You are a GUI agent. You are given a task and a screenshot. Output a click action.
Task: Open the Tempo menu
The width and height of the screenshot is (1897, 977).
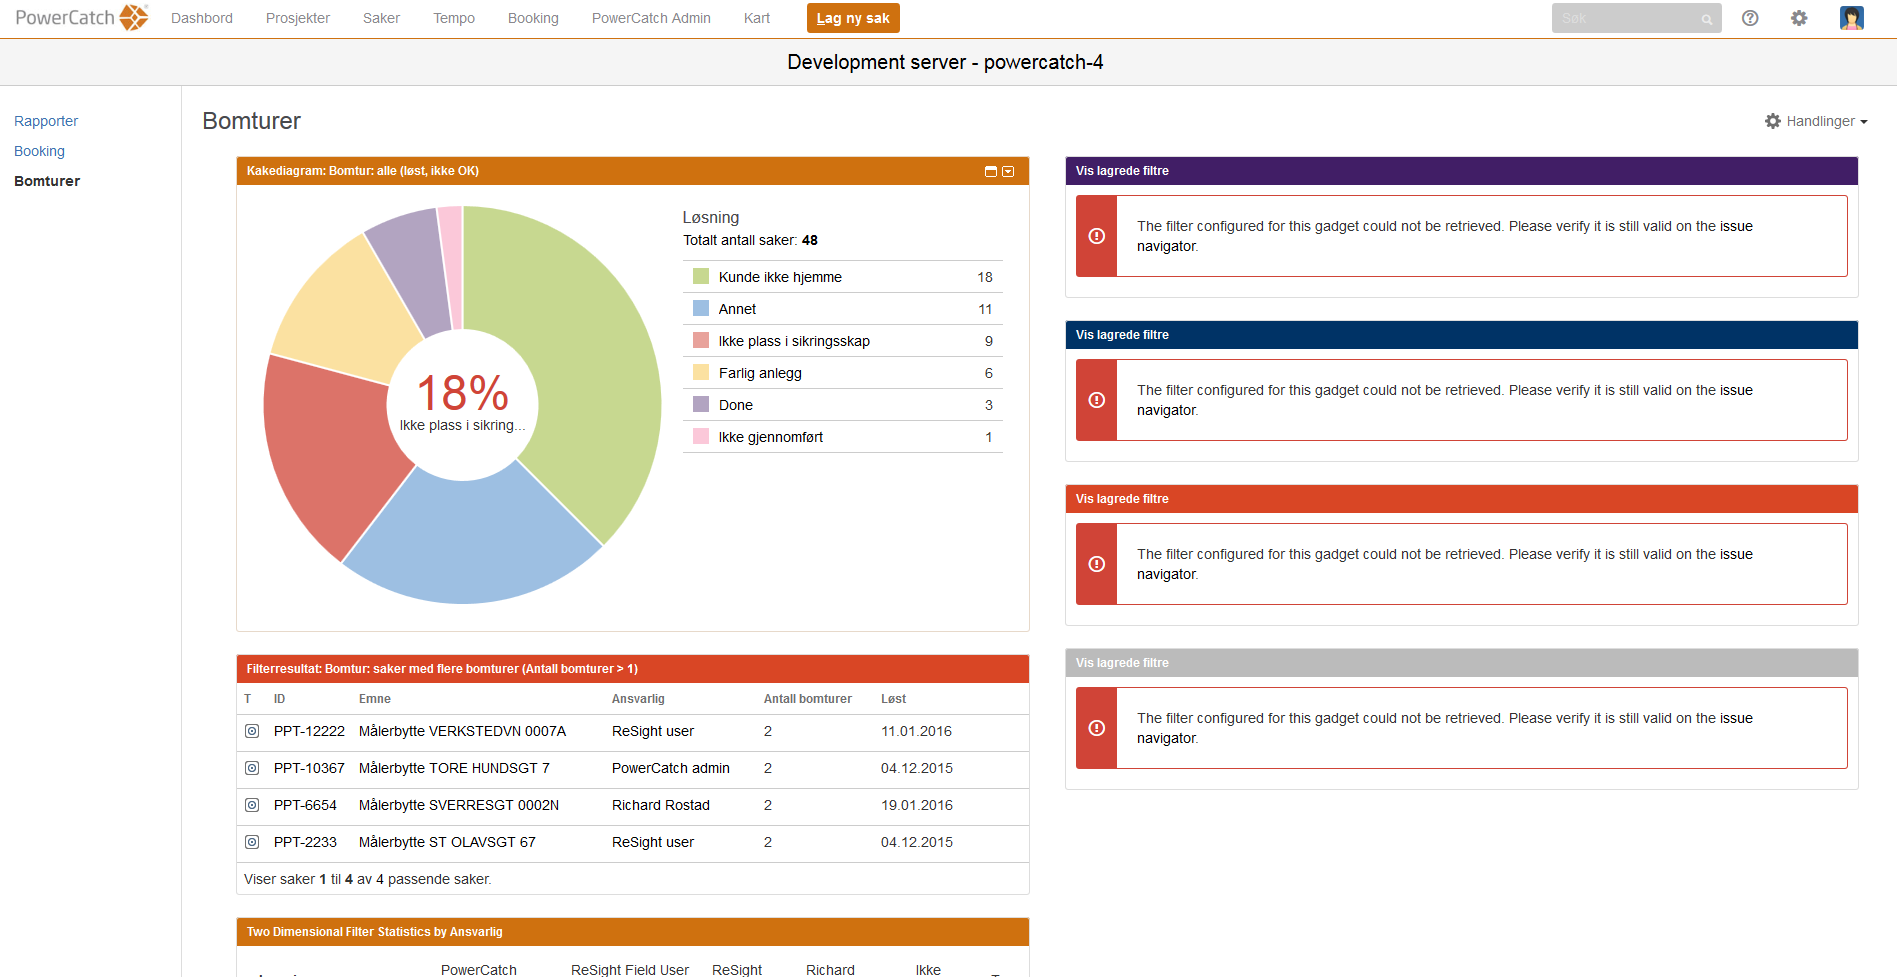click(x=453, y=18)
